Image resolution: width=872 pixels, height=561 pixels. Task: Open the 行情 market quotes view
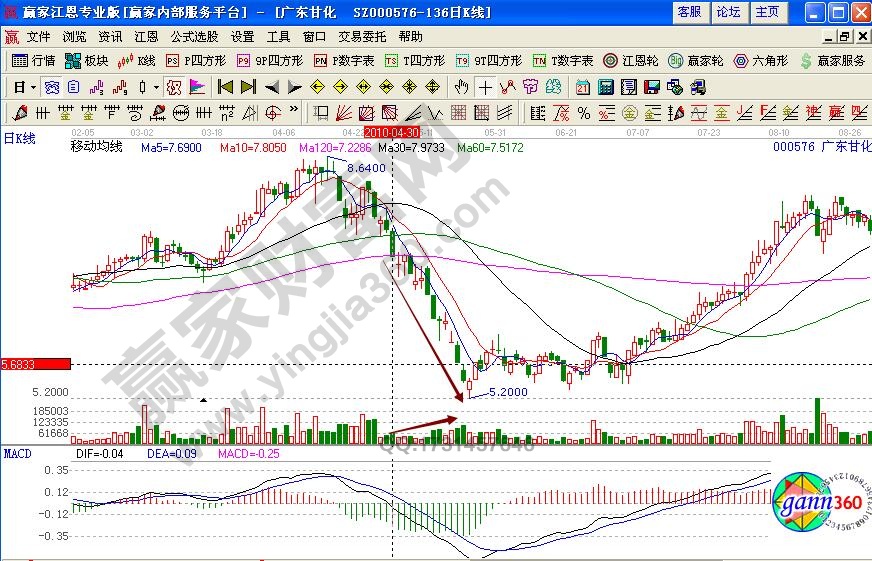pos(33,61)
